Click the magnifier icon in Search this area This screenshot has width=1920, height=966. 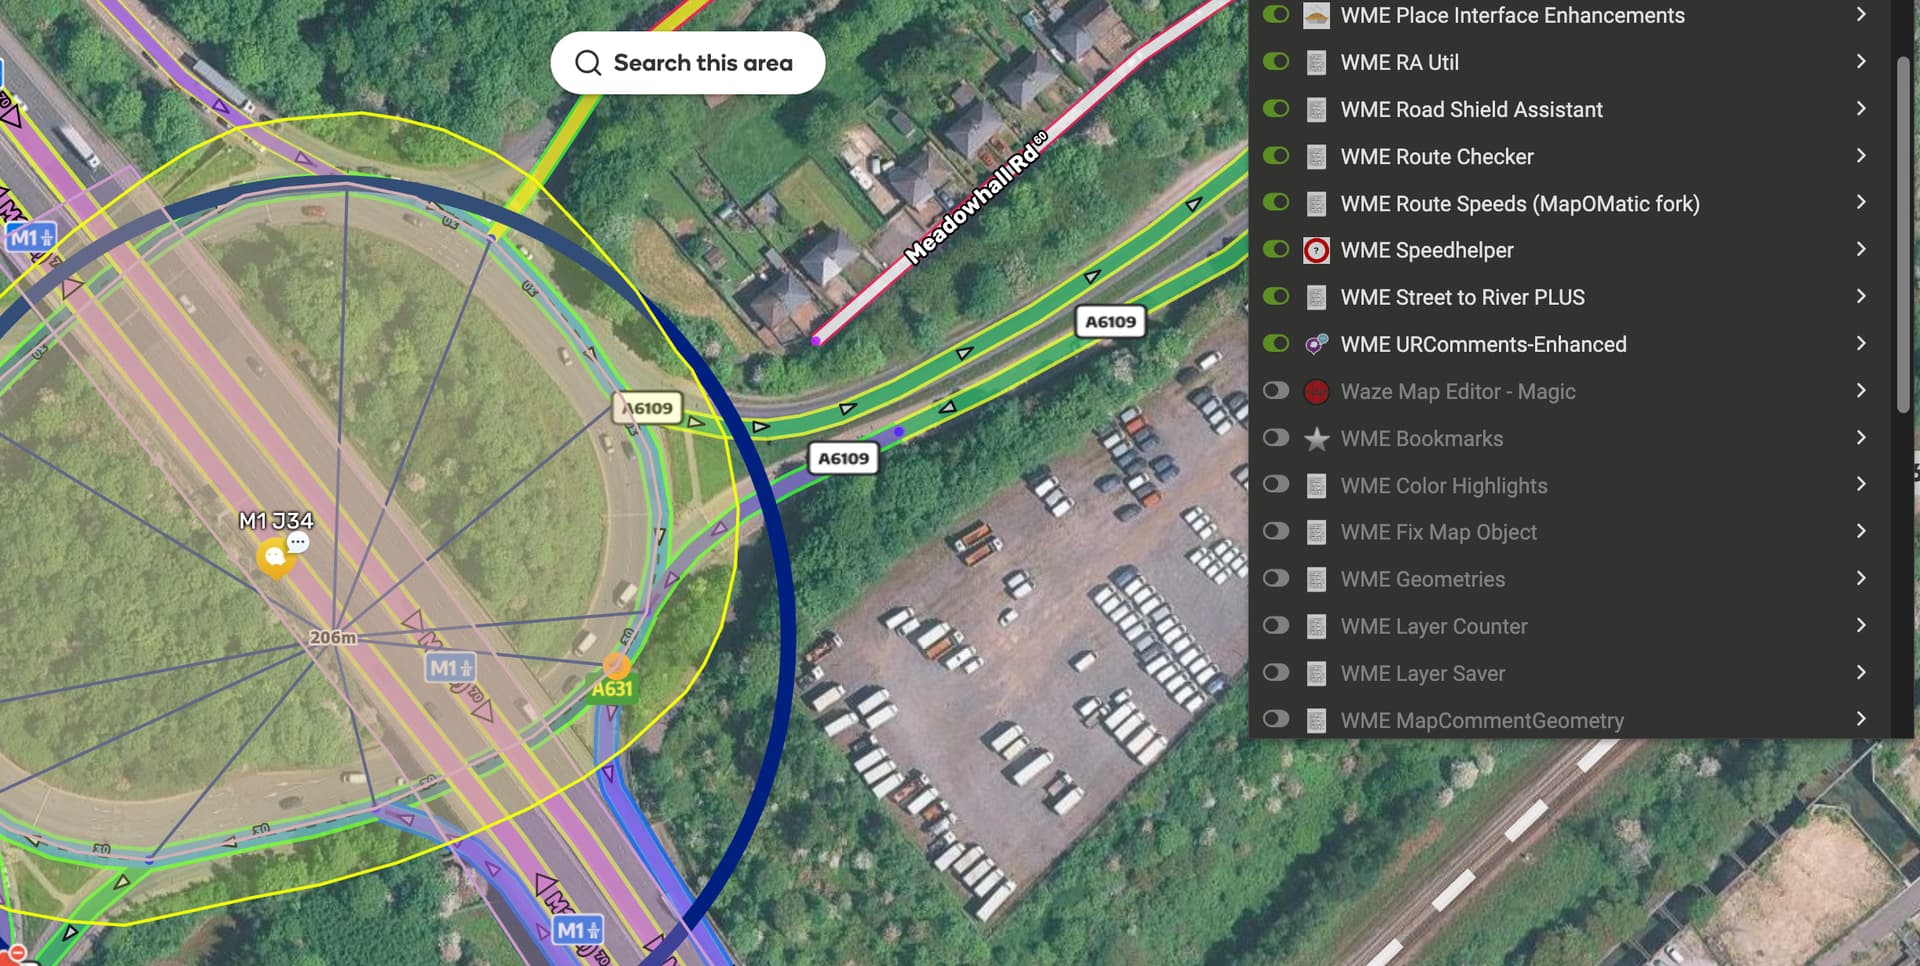click(x=588, y=63)
